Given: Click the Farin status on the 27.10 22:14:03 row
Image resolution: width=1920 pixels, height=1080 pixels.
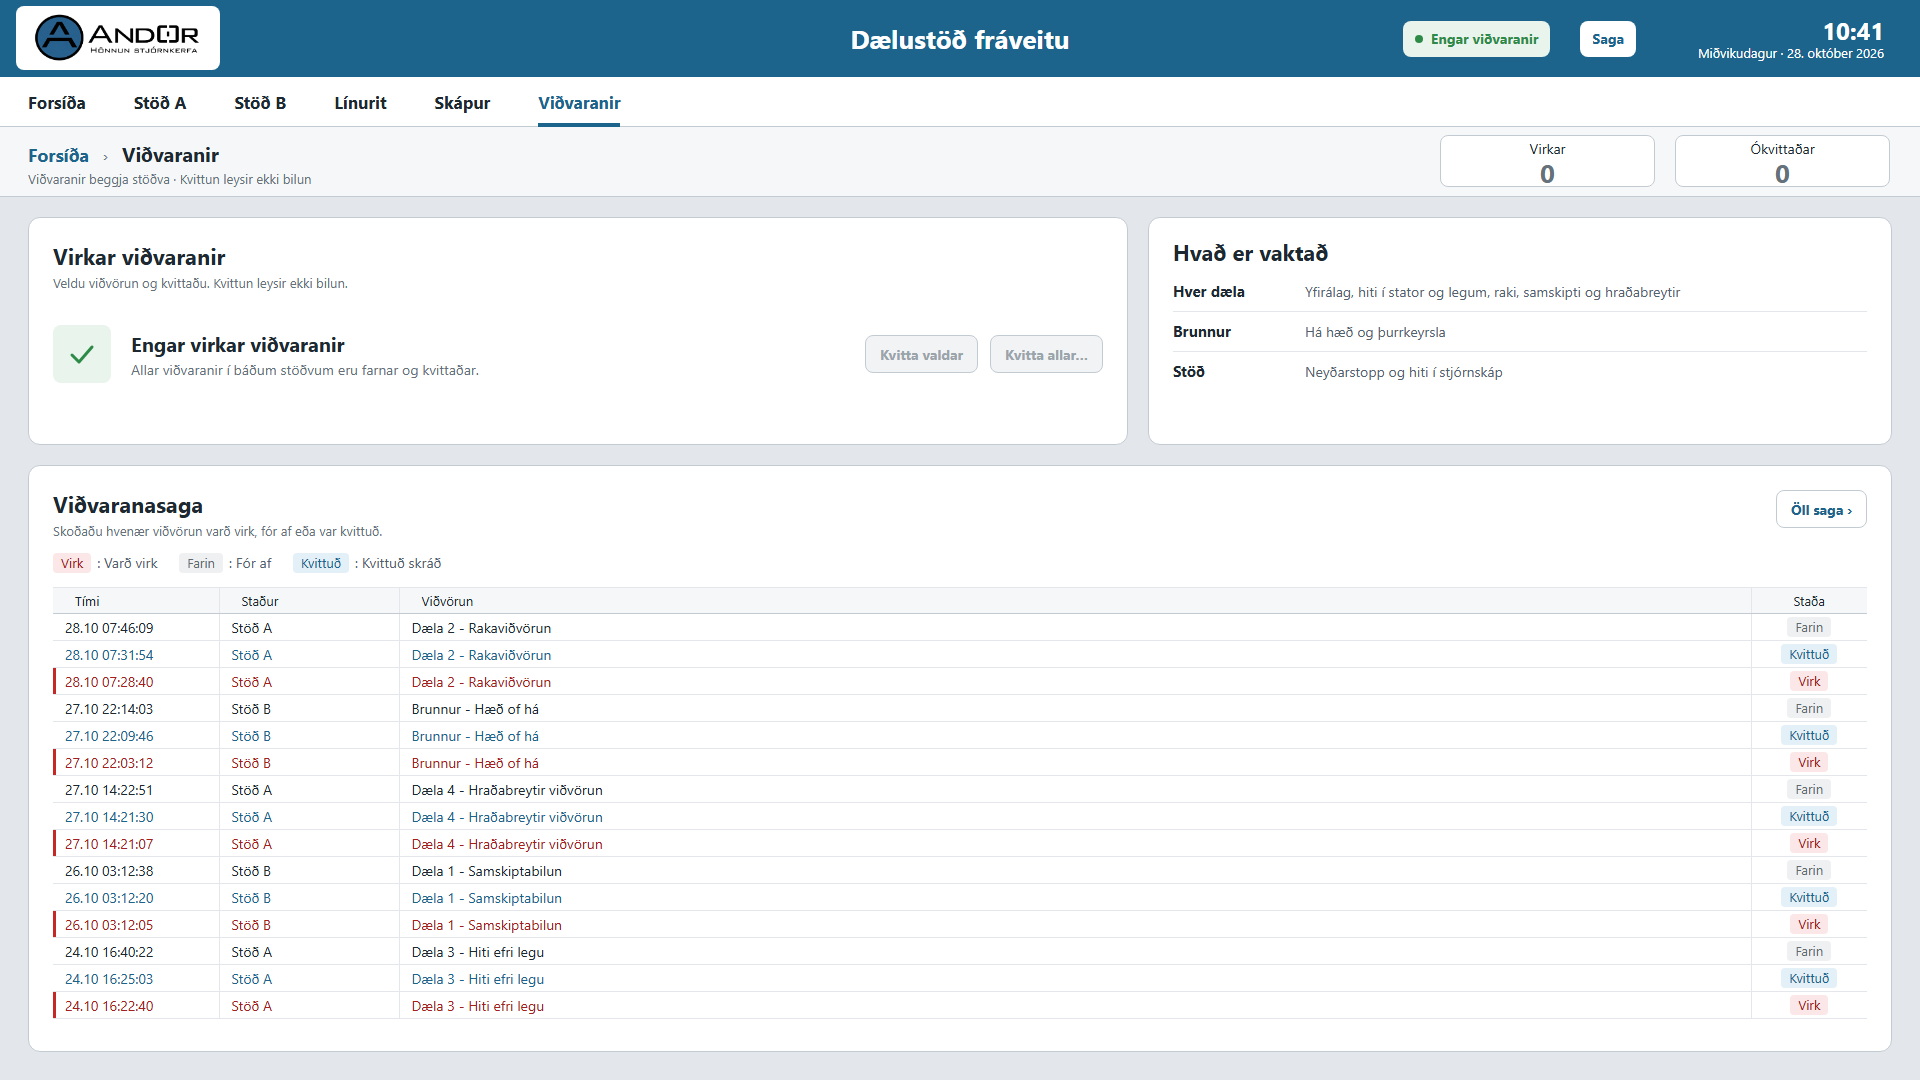Looking at the screenshot, I should (1809, 708).
